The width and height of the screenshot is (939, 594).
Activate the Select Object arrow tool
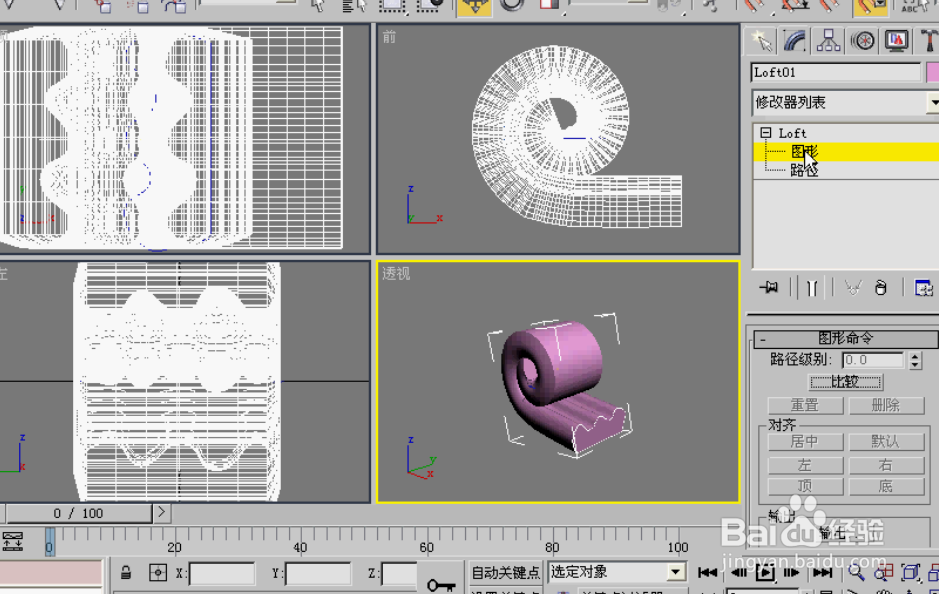point(318,8)
